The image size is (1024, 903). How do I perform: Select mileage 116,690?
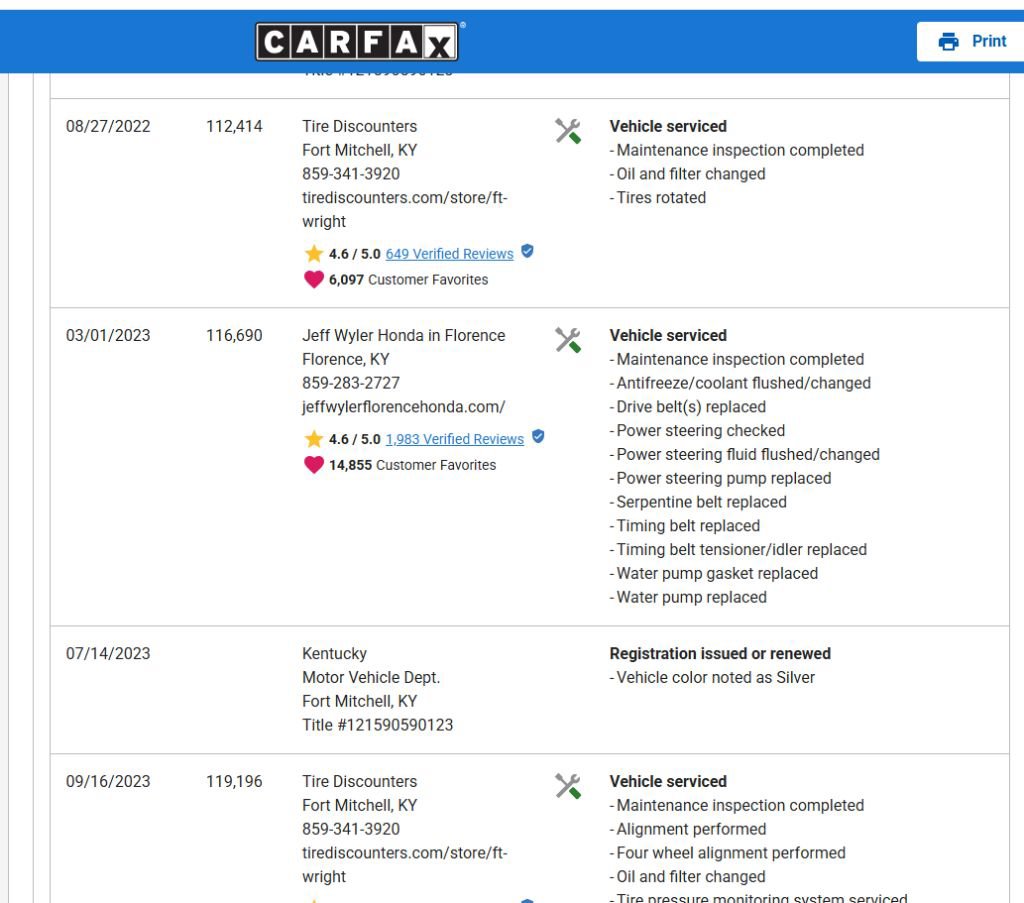[x=234, y=336]
